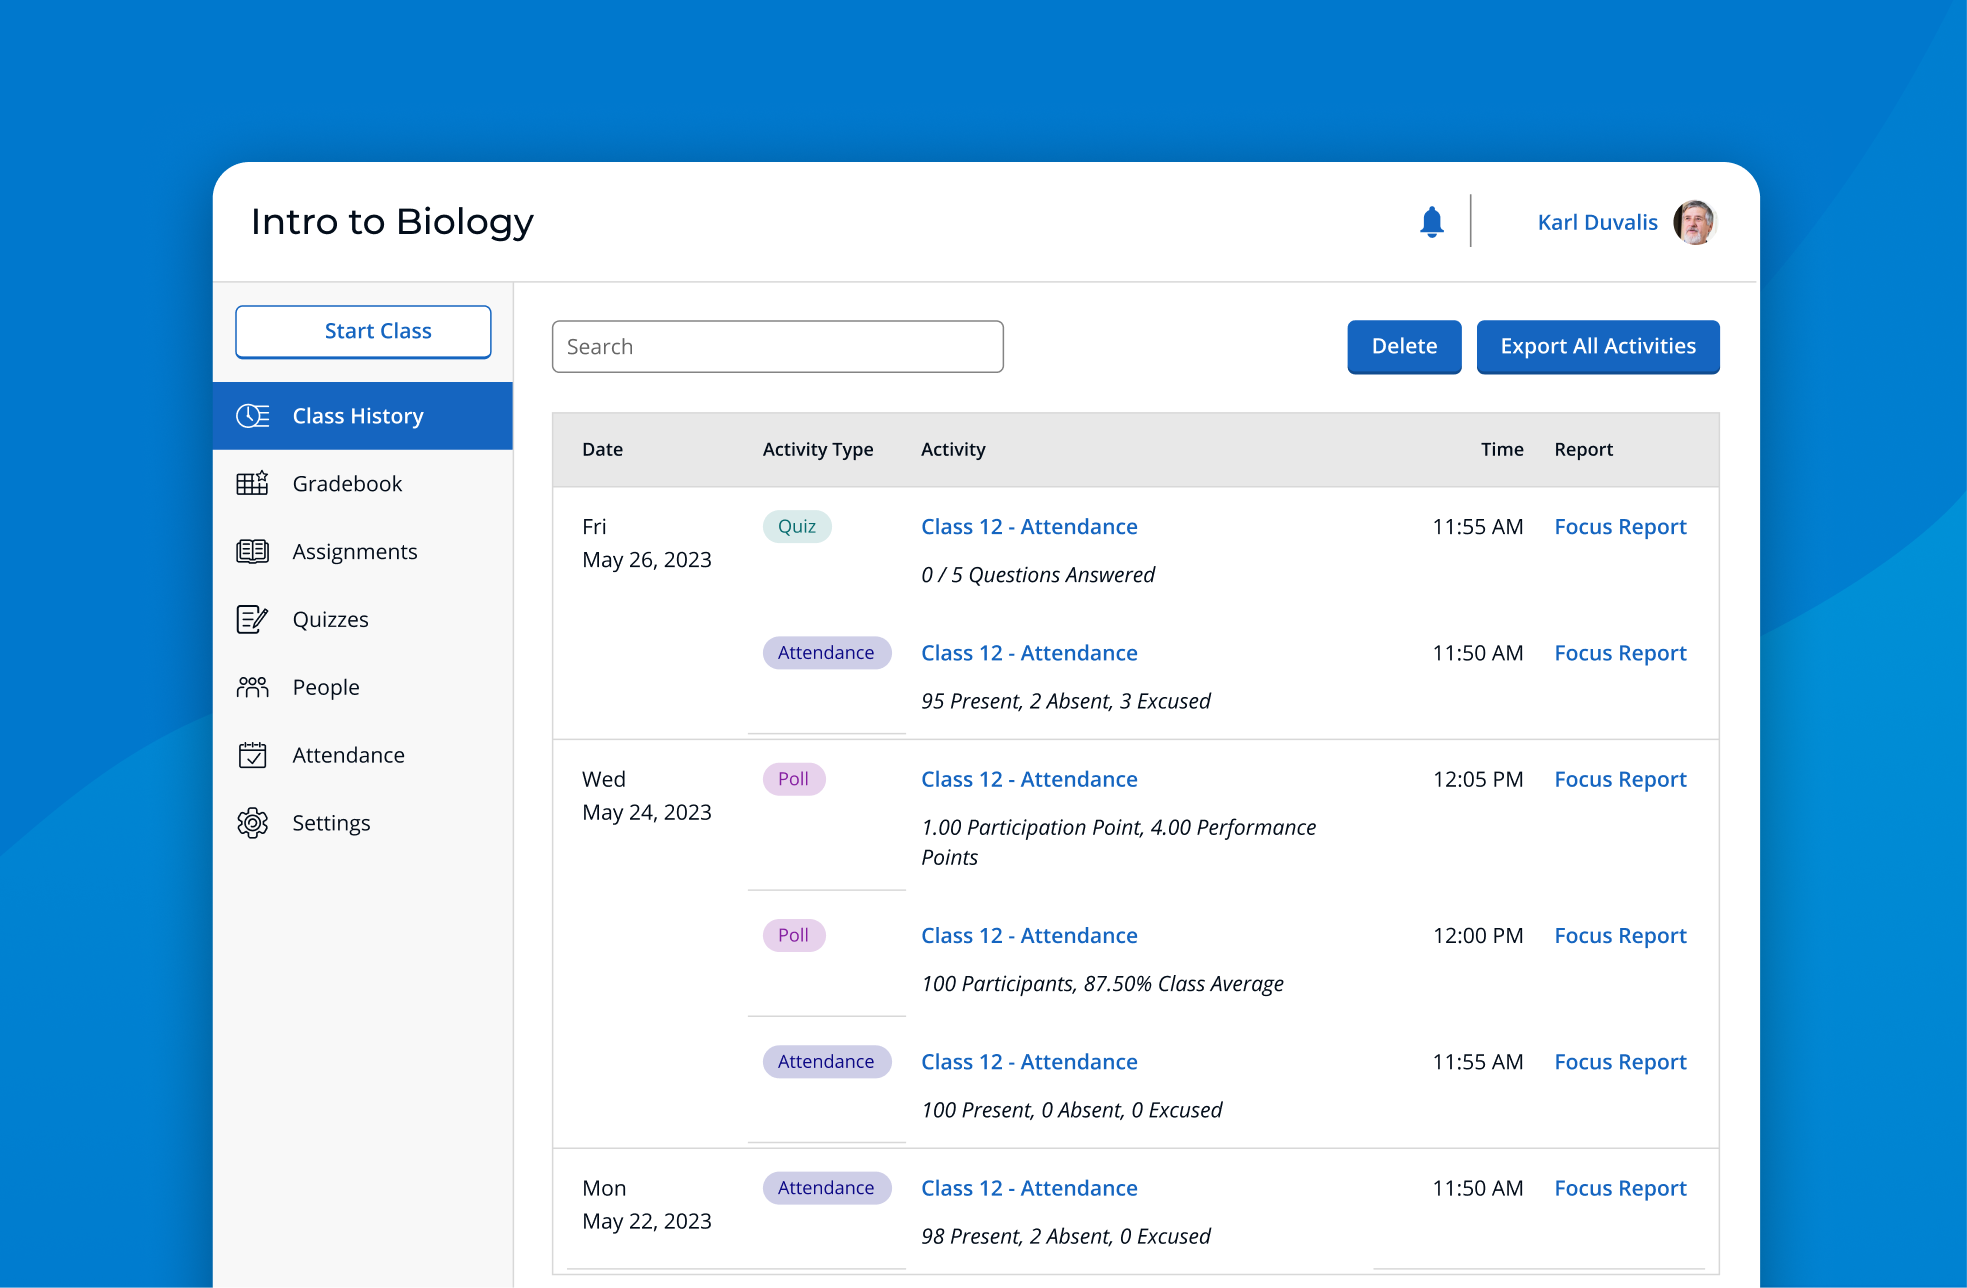Click the notification bell icon
Image resolution: width=1967 pixels, height=1288 pixels.
point(1430,221)
